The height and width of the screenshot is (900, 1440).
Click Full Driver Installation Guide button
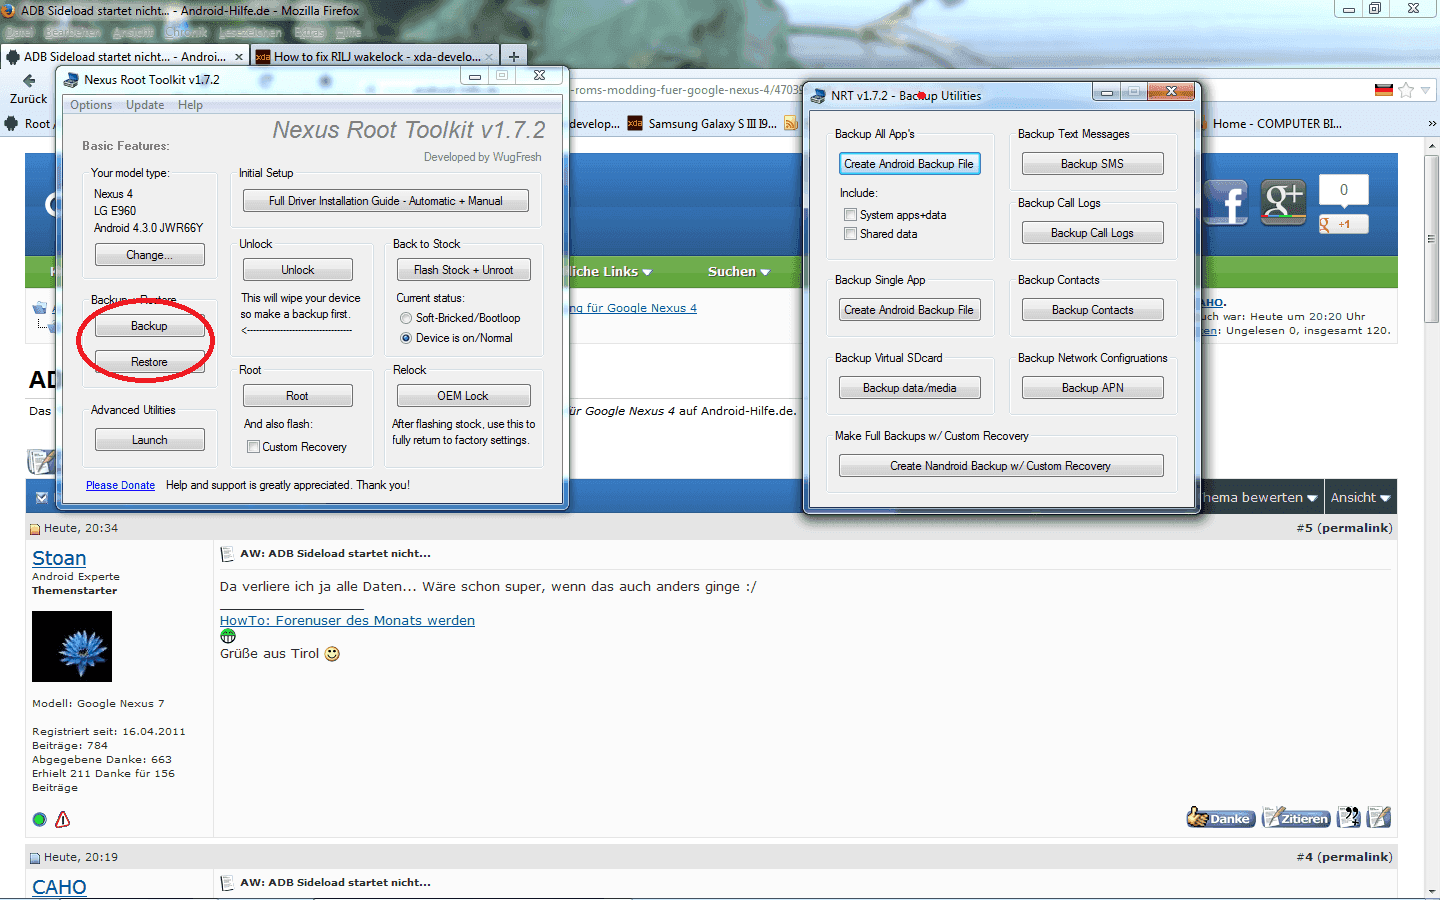386,201
